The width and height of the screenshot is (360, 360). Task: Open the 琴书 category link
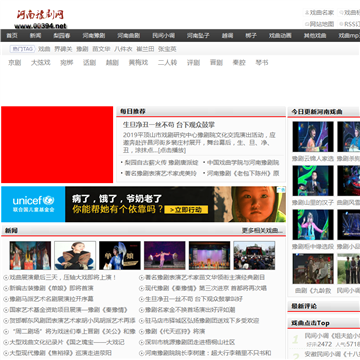coord(262,63)
